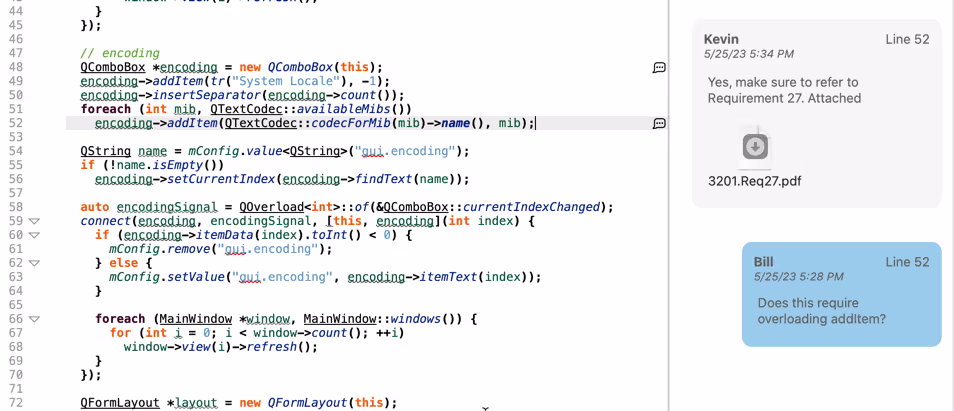The width and height of the screenshot is (954, 411).
Task: Click line number 52 in the gutter
Action: [x=16, y=123]
